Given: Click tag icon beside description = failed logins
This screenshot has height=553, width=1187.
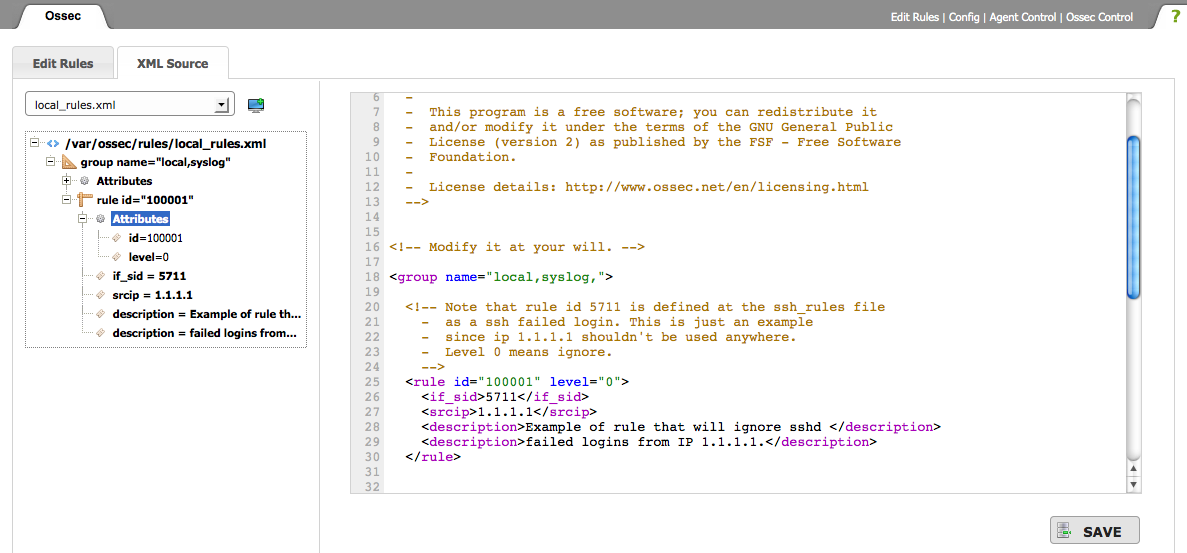Looking at the screenshot, I should point(101,332).
